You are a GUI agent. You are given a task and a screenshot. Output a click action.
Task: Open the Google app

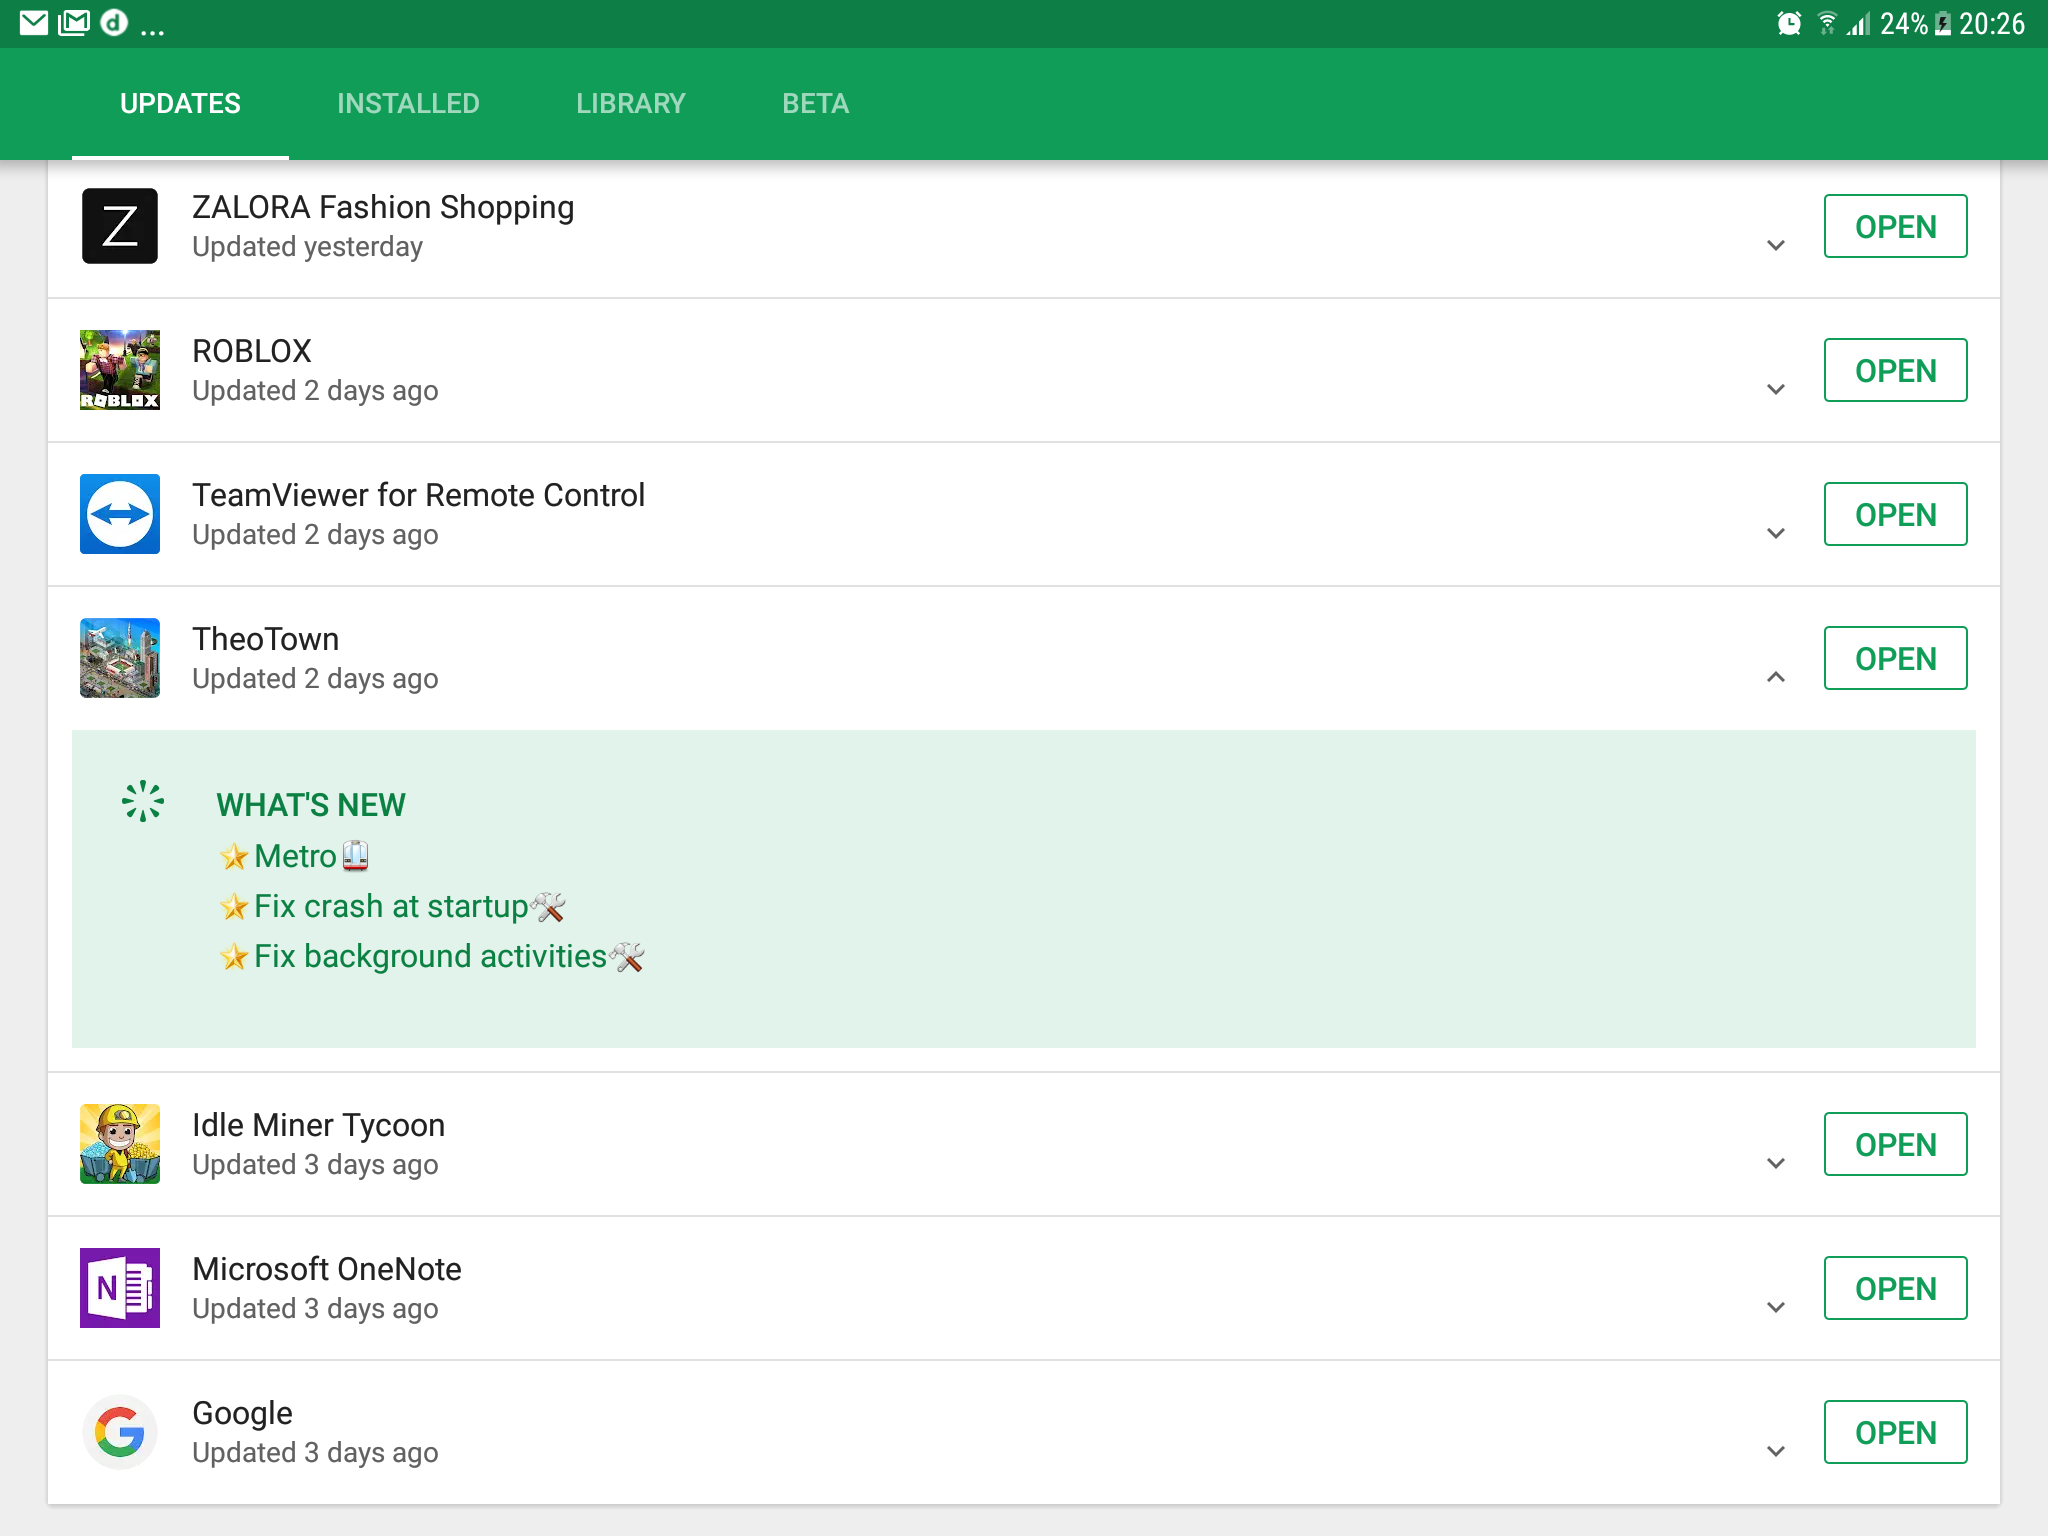[x=1895, y=1432]
